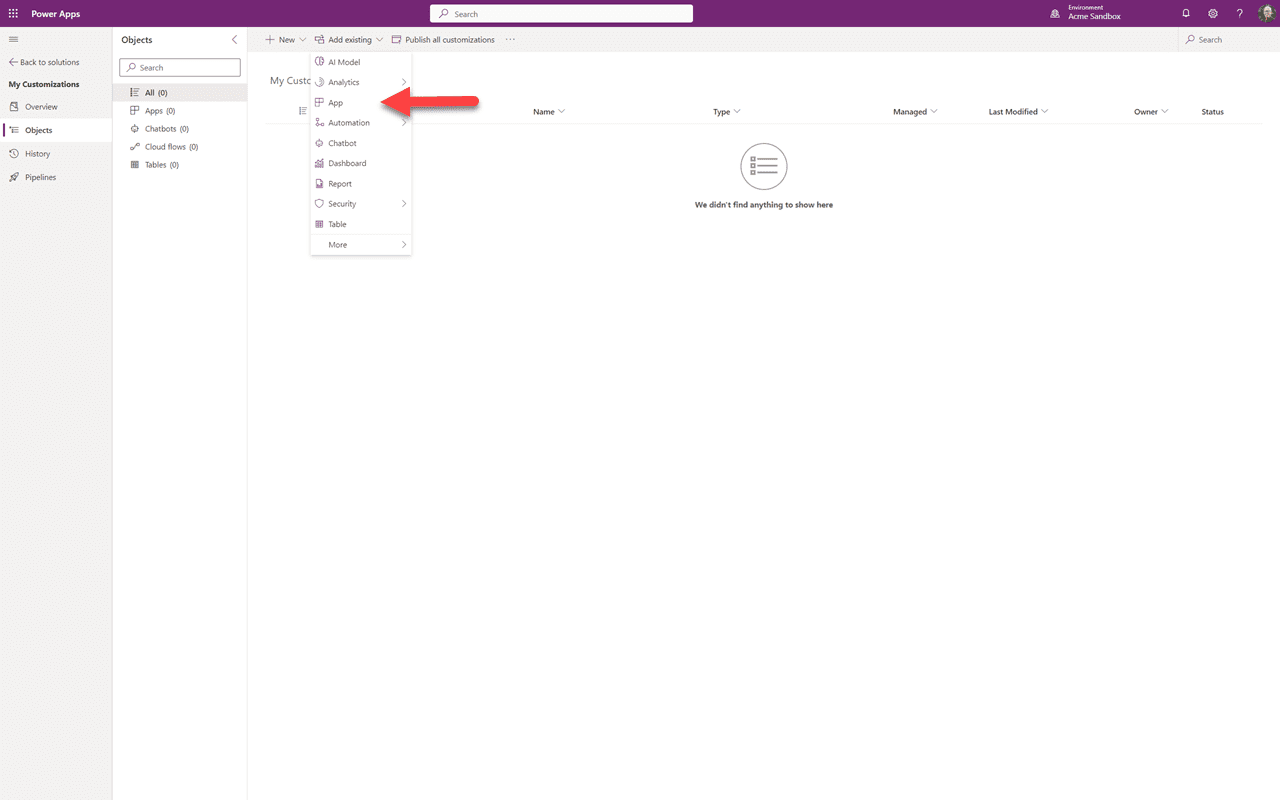
Task: Open the New dropdown
Action: [x=285, y=39]
